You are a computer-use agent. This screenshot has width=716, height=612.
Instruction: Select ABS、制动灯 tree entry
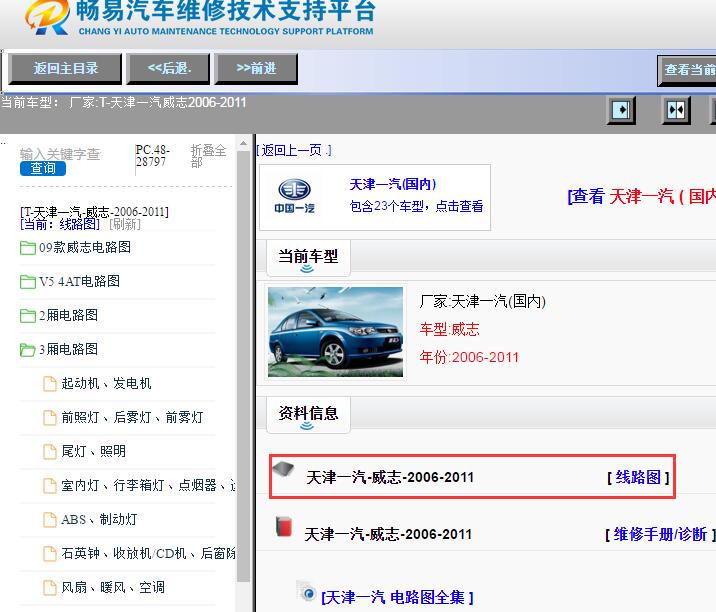[x=99, y=520]
